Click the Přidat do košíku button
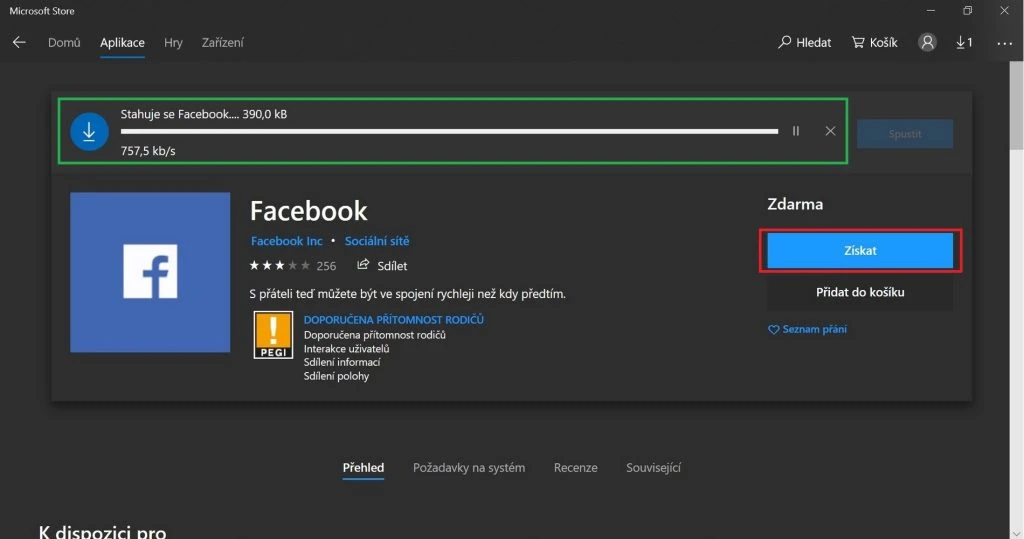This screenshot has height=539, width=1024. pos(860,293)
